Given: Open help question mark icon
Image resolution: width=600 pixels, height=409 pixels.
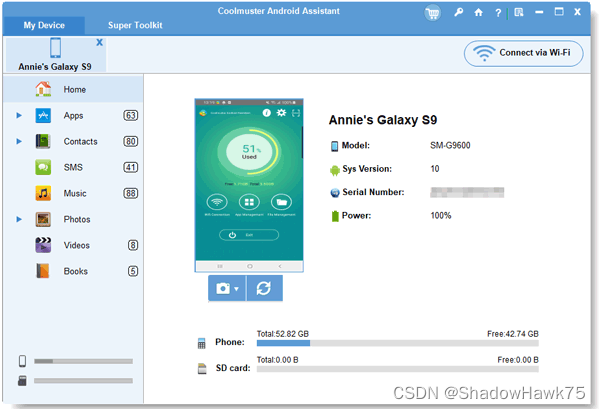Looking at the screenshot, I should click(x=498, y=13).
